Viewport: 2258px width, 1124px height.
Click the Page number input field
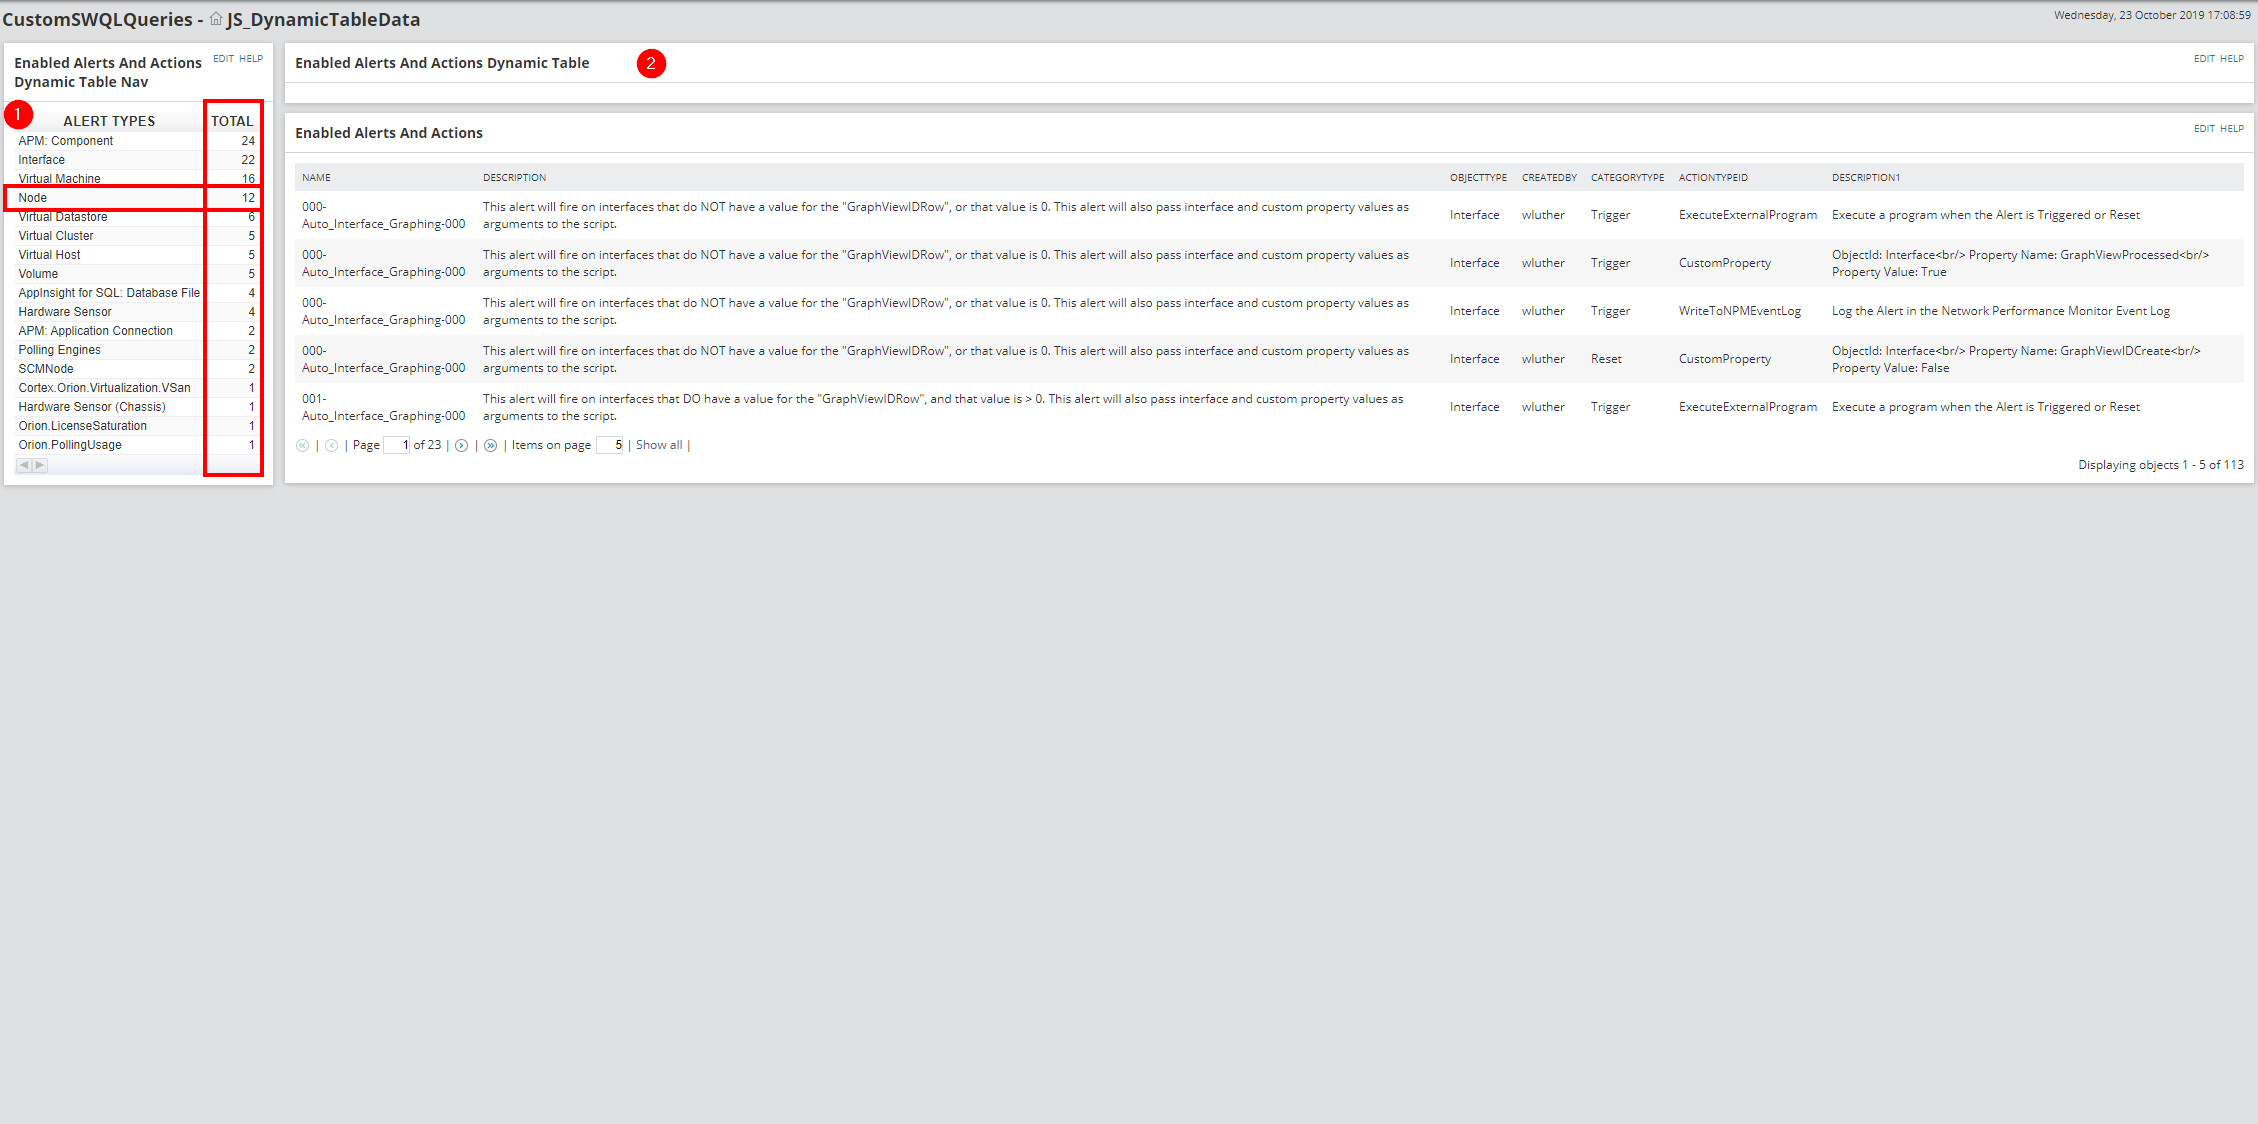[x=397, y=445]
